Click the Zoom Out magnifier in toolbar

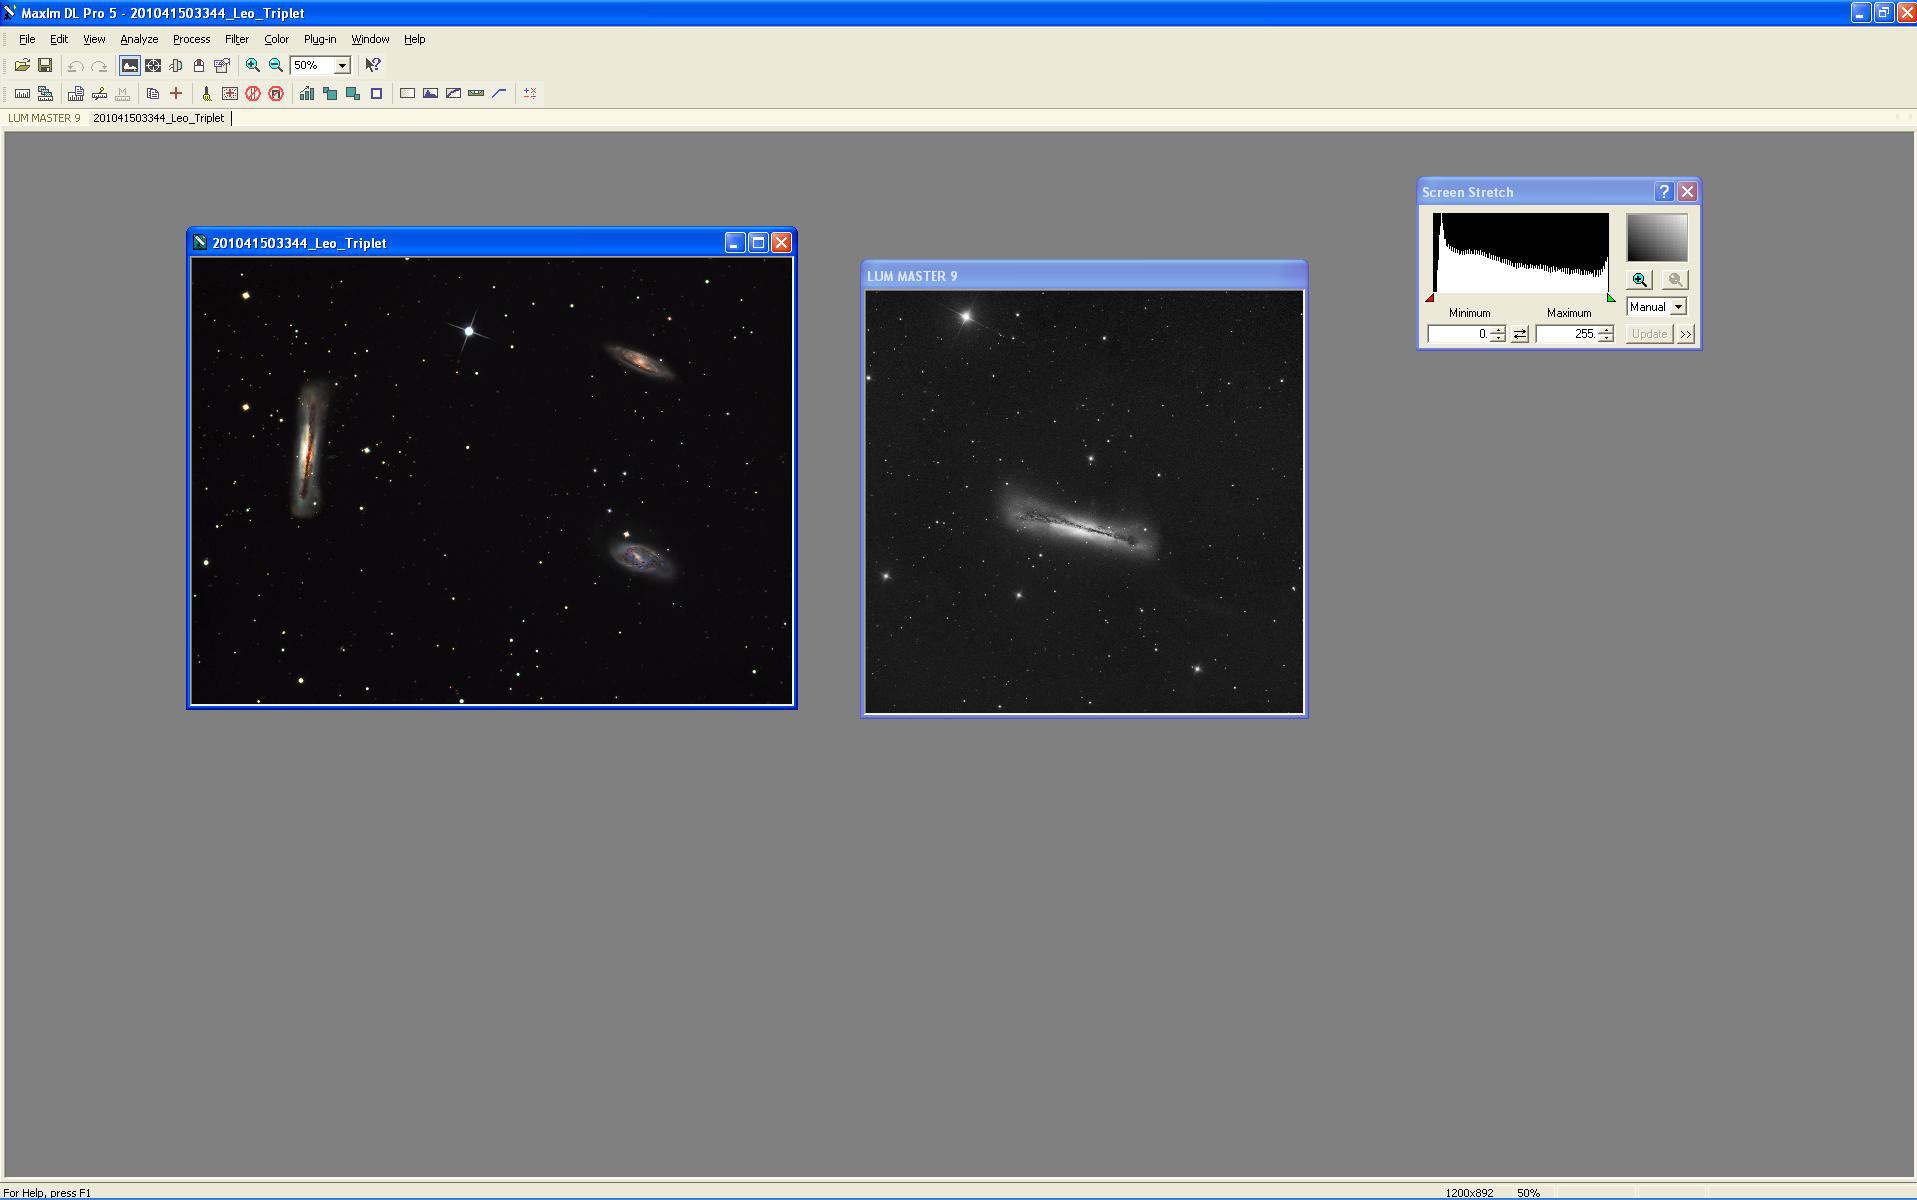(276, 65)
